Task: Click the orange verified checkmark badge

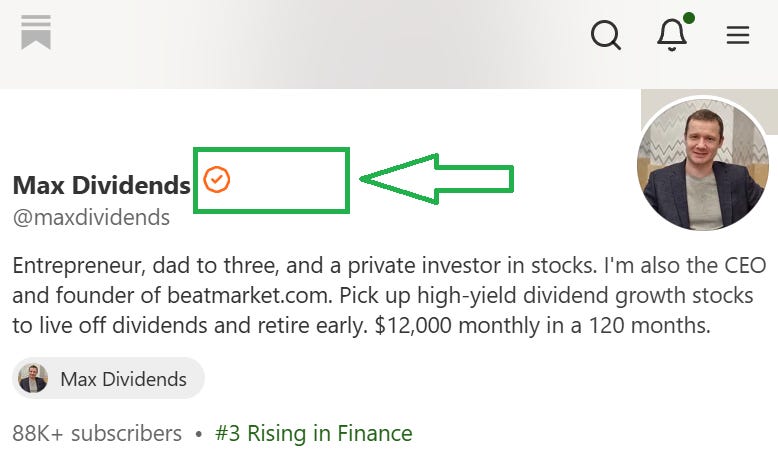Action: (217, 179)
